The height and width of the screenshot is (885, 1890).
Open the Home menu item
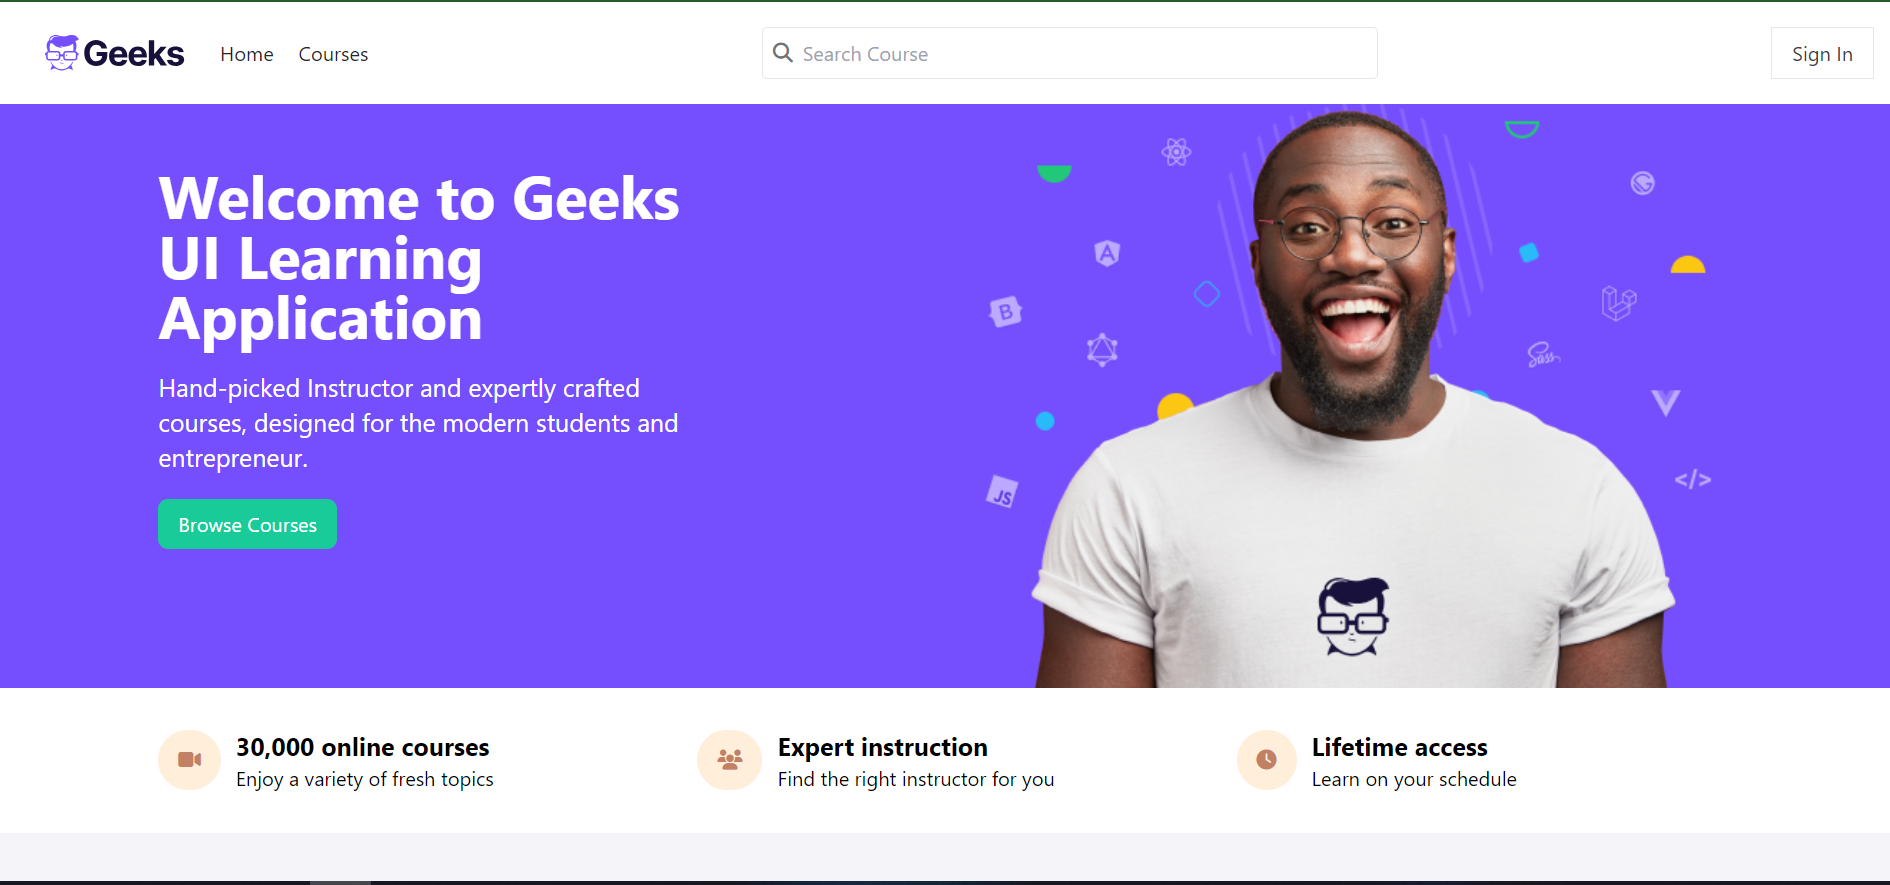pyautogui.click(x=247, y=54)
